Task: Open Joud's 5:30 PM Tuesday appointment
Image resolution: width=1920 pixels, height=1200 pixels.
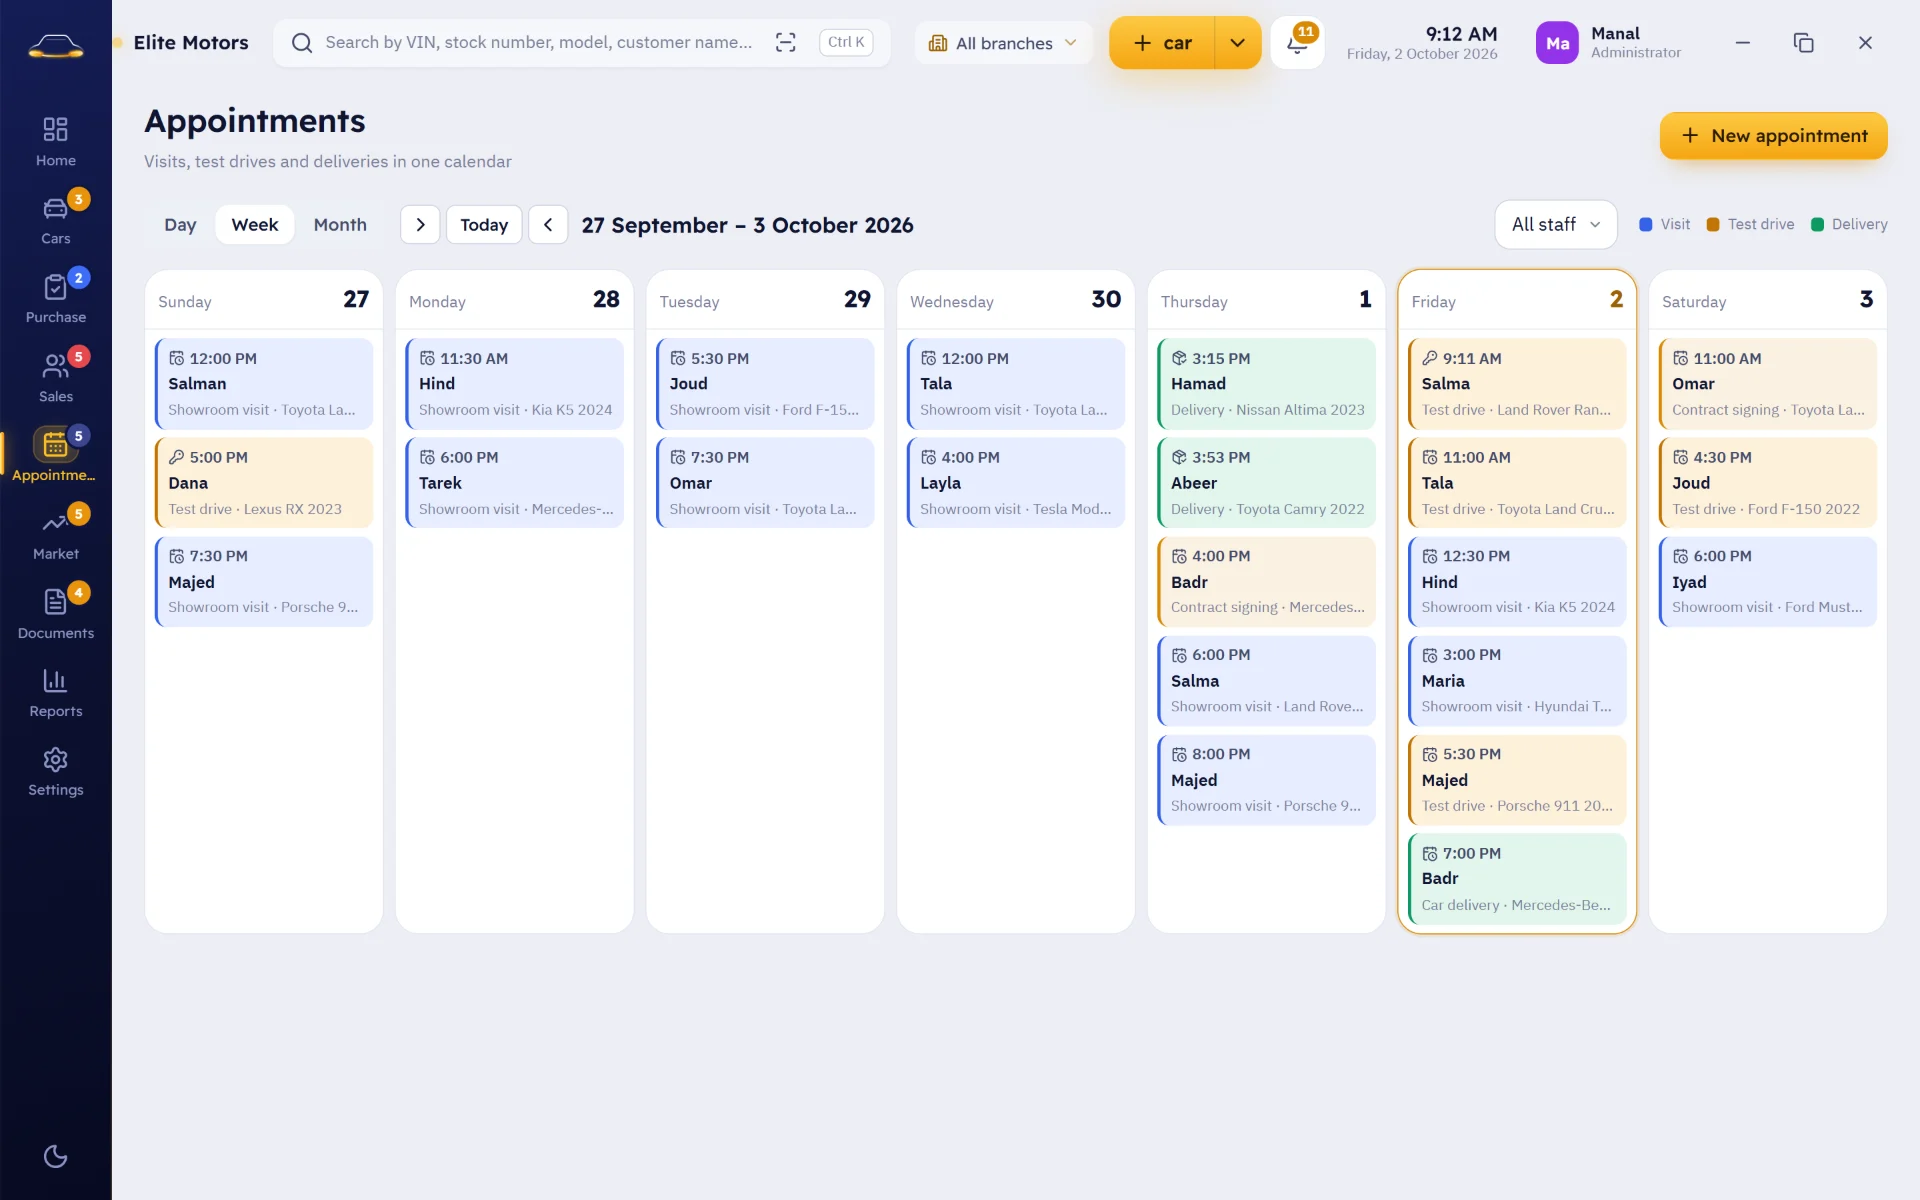Action: pyautogui.click(x=765, y=384)
